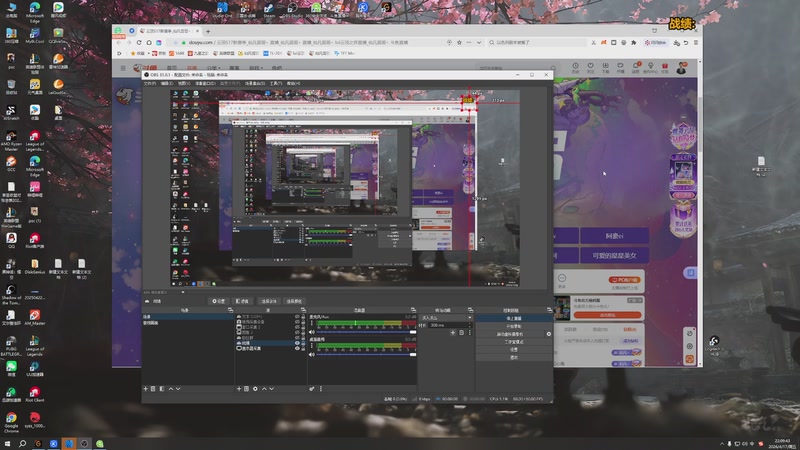
Task: Open scene filters icon in OBS scenes toolbar
Action: [x=162, y=389]
